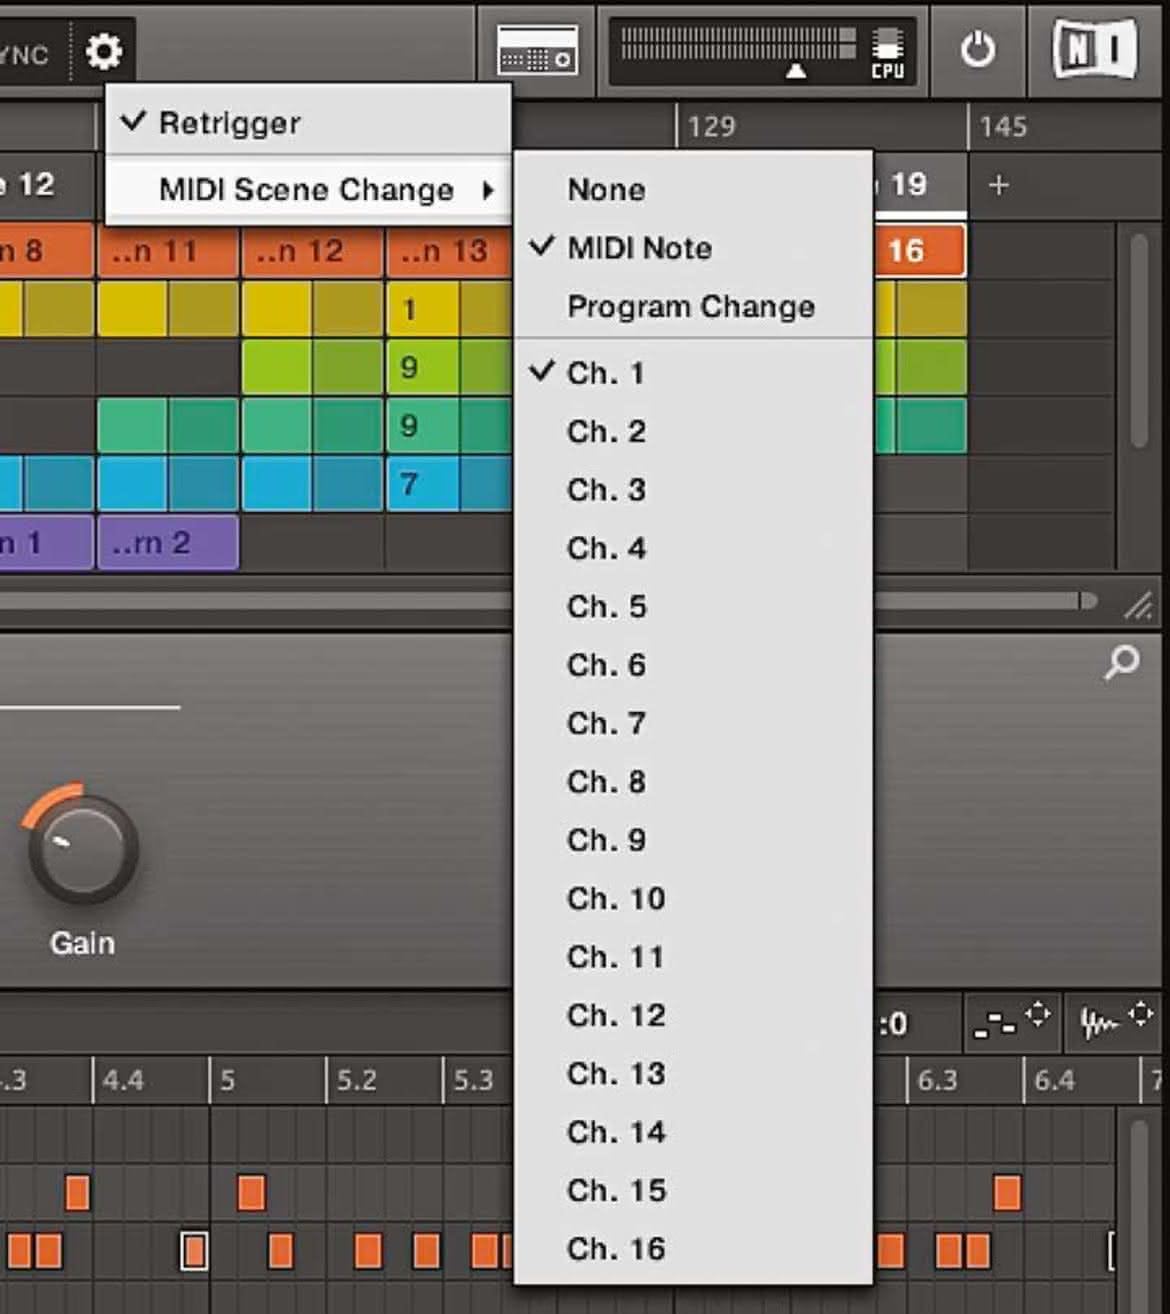Viewport: 1170px width, 1314px height.
Task: Choose Ch. 16 from the channel list
Action: 693,1248
